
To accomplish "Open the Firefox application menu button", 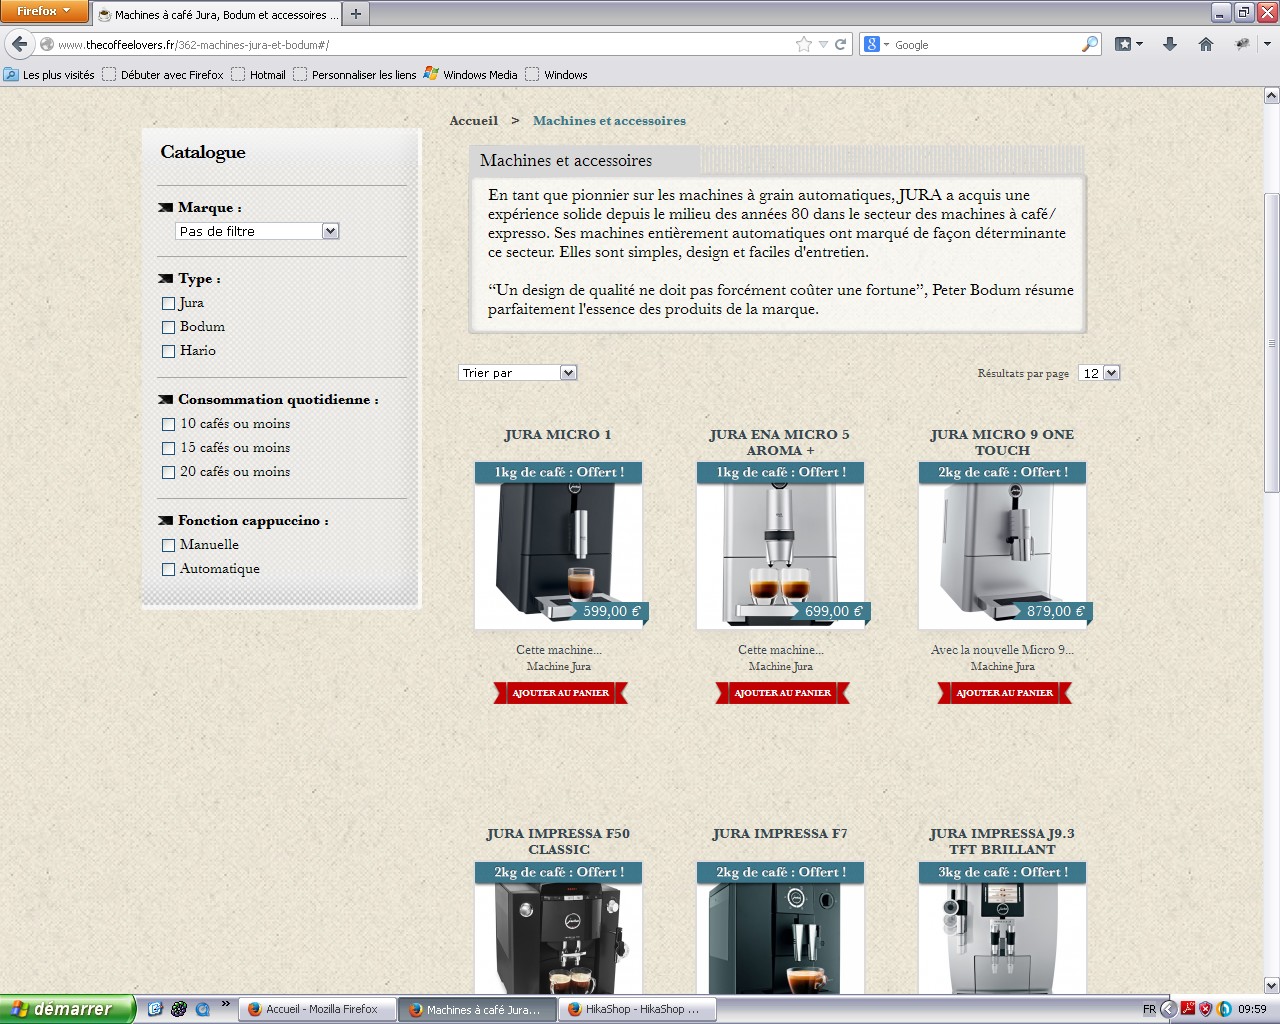I will coord(45,11).
